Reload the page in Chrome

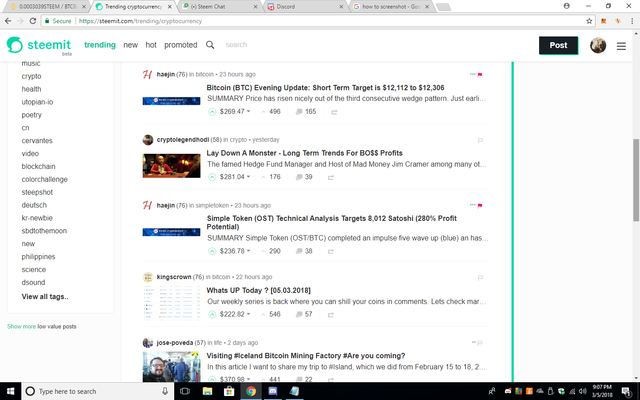[x=33, y=21]
